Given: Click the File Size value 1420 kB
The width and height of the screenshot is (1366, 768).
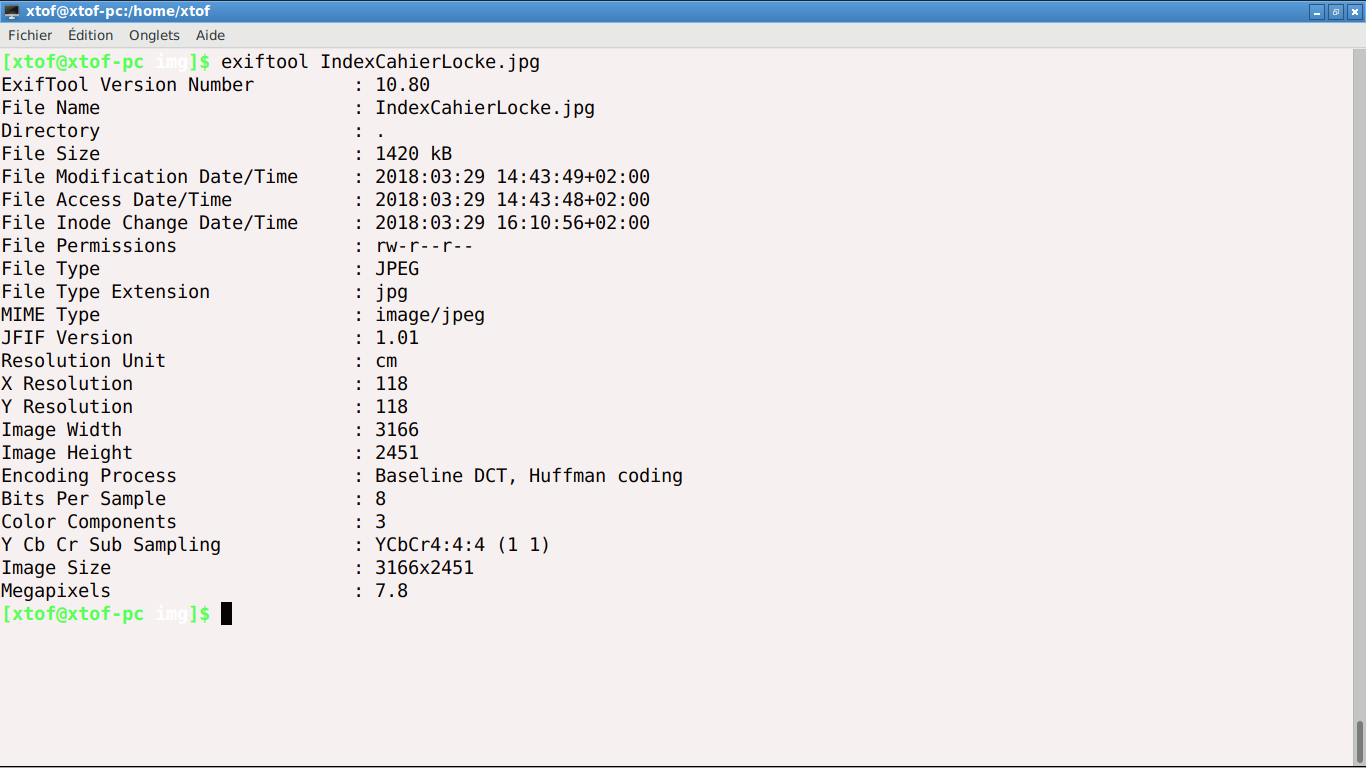Looking at the screenshot, I should (413, 154).
